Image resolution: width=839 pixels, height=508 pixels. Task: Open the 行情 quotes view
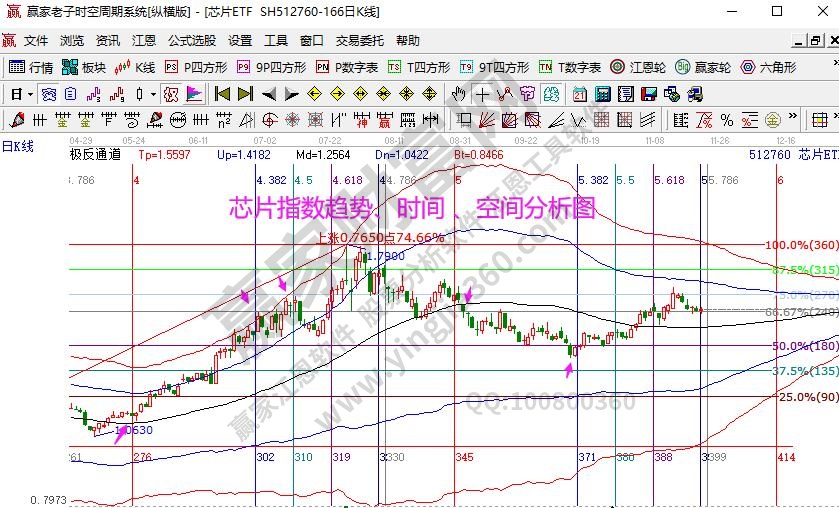point(31,67)
